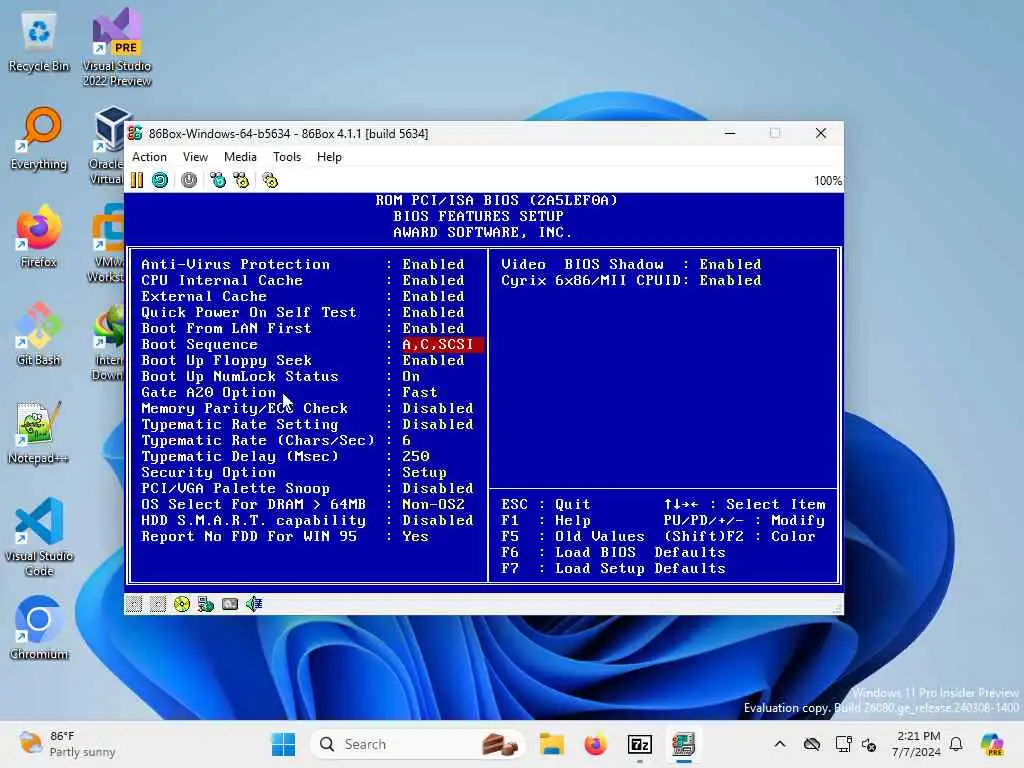Click the teal hard reset toolbar icon
Screen dimensions: 1024x768
point(160,180)
